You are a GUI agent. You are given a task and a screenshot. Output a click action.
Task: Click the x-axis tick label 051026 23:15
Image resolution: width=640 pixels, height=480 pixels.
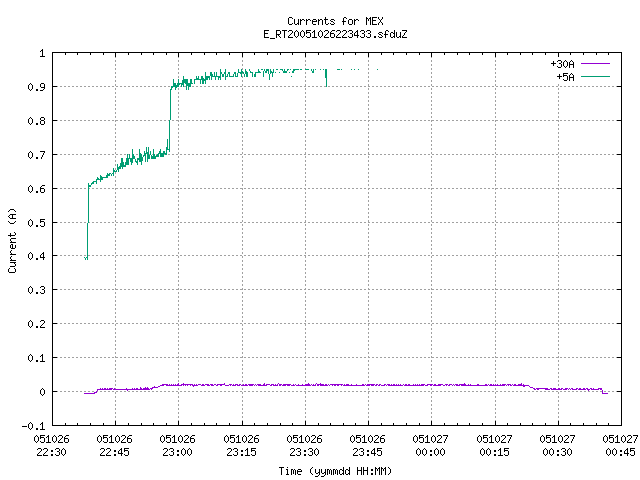tap(242, 446)
